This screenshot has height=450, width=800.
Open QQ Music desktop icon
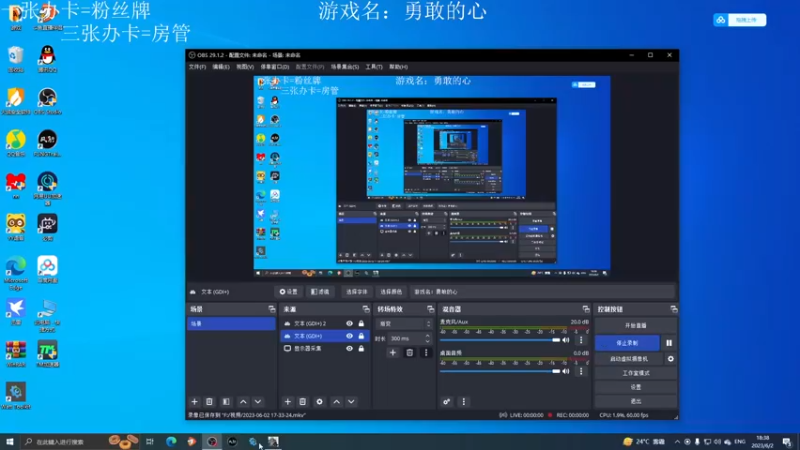pos(16,143)
